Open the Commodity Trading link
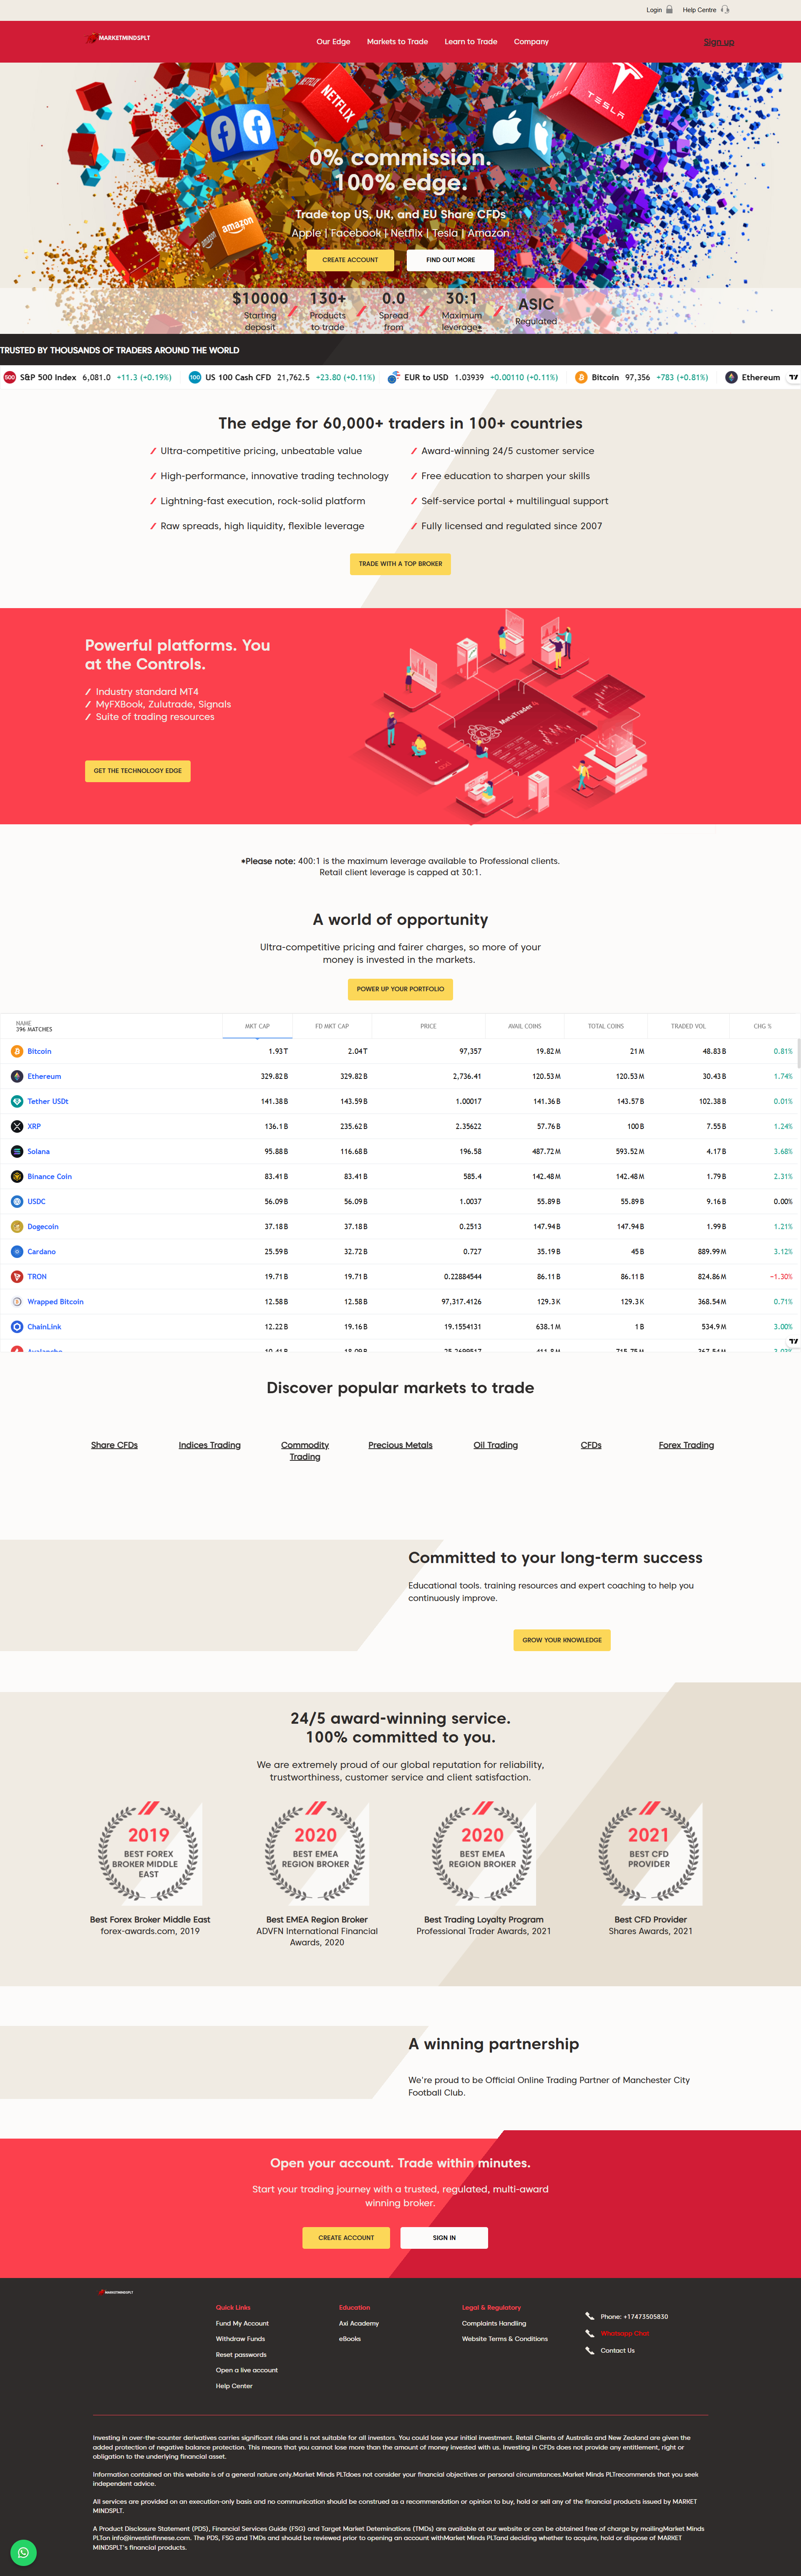801x2576 pixels. [x=305, y=1451]
